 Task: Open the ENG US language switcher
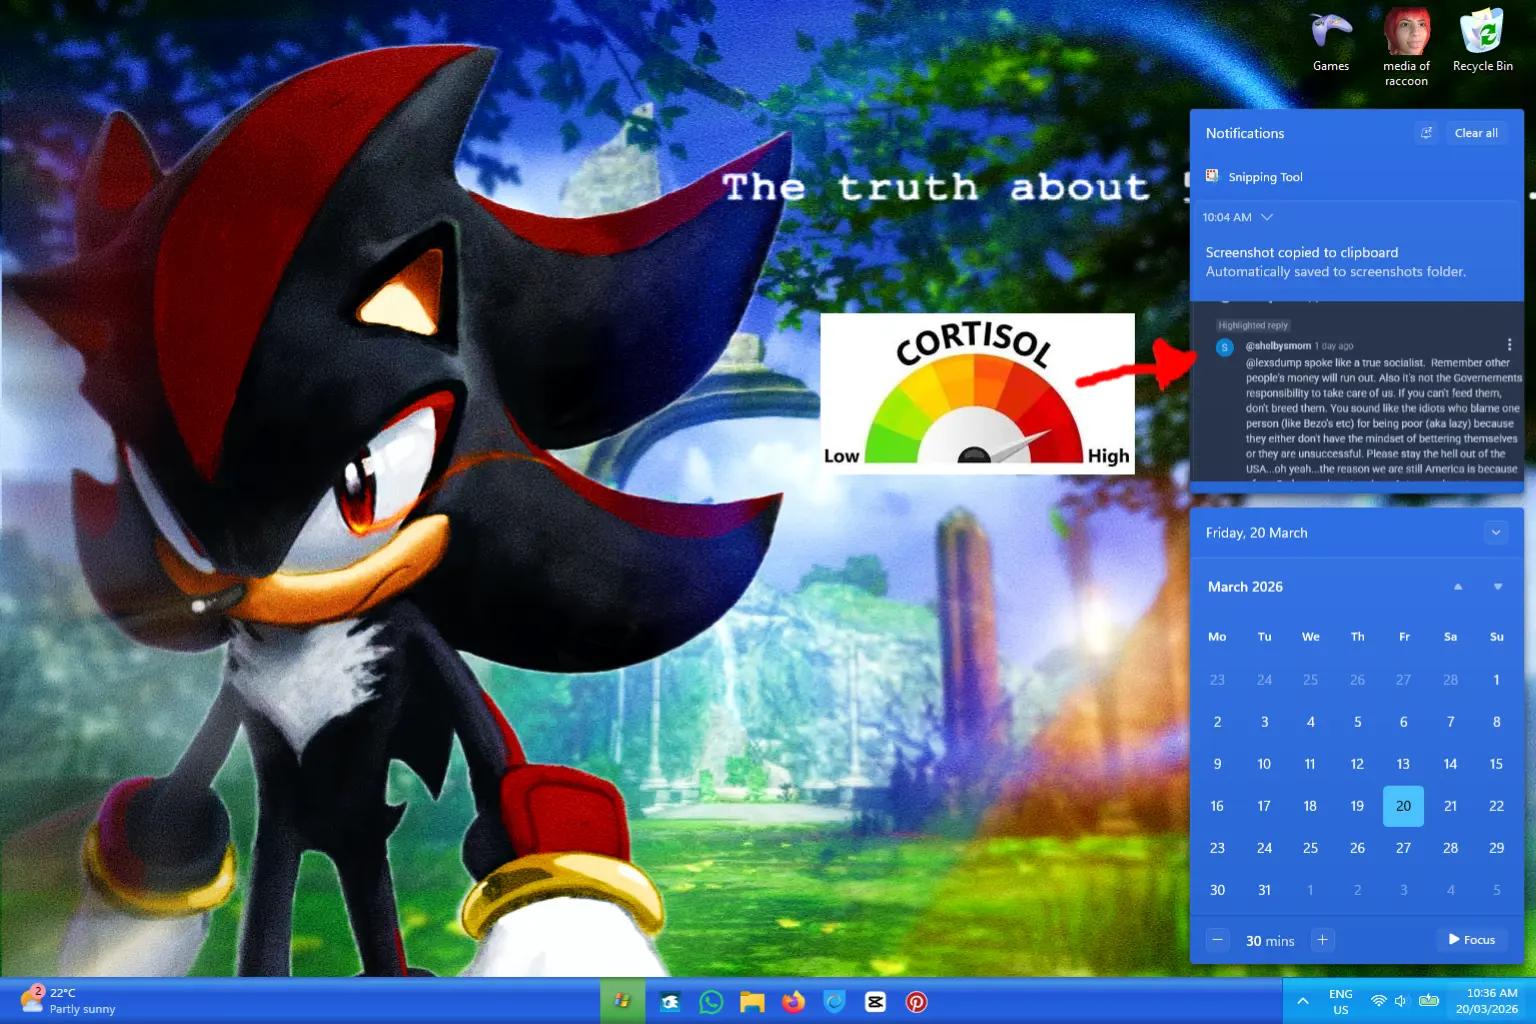(1341, 1001)
